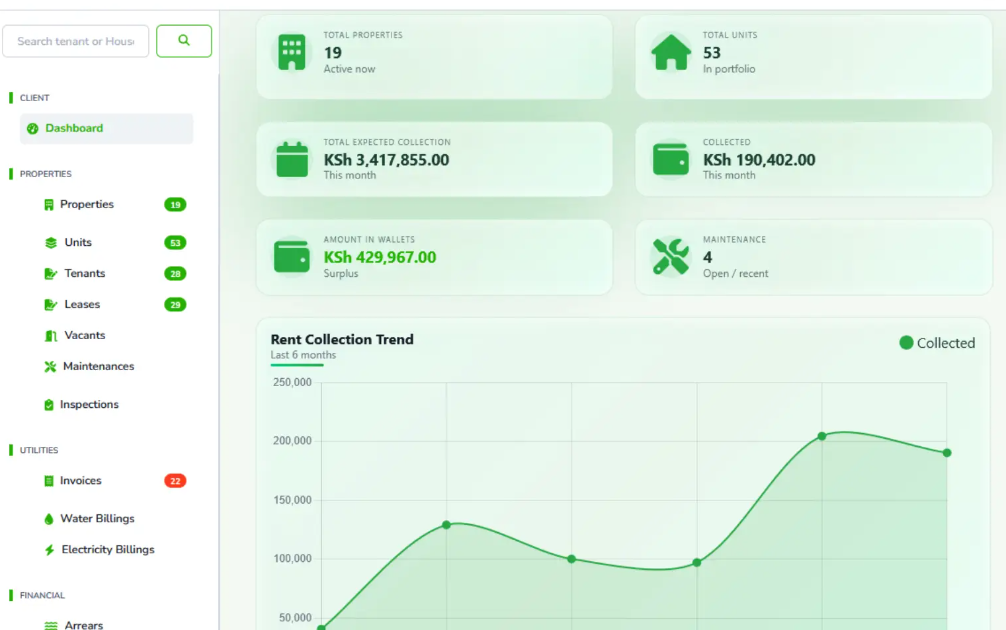Click the building icon on Total Properties card
This screenshot has width=1006, height=630.
[x=290, y=52]
